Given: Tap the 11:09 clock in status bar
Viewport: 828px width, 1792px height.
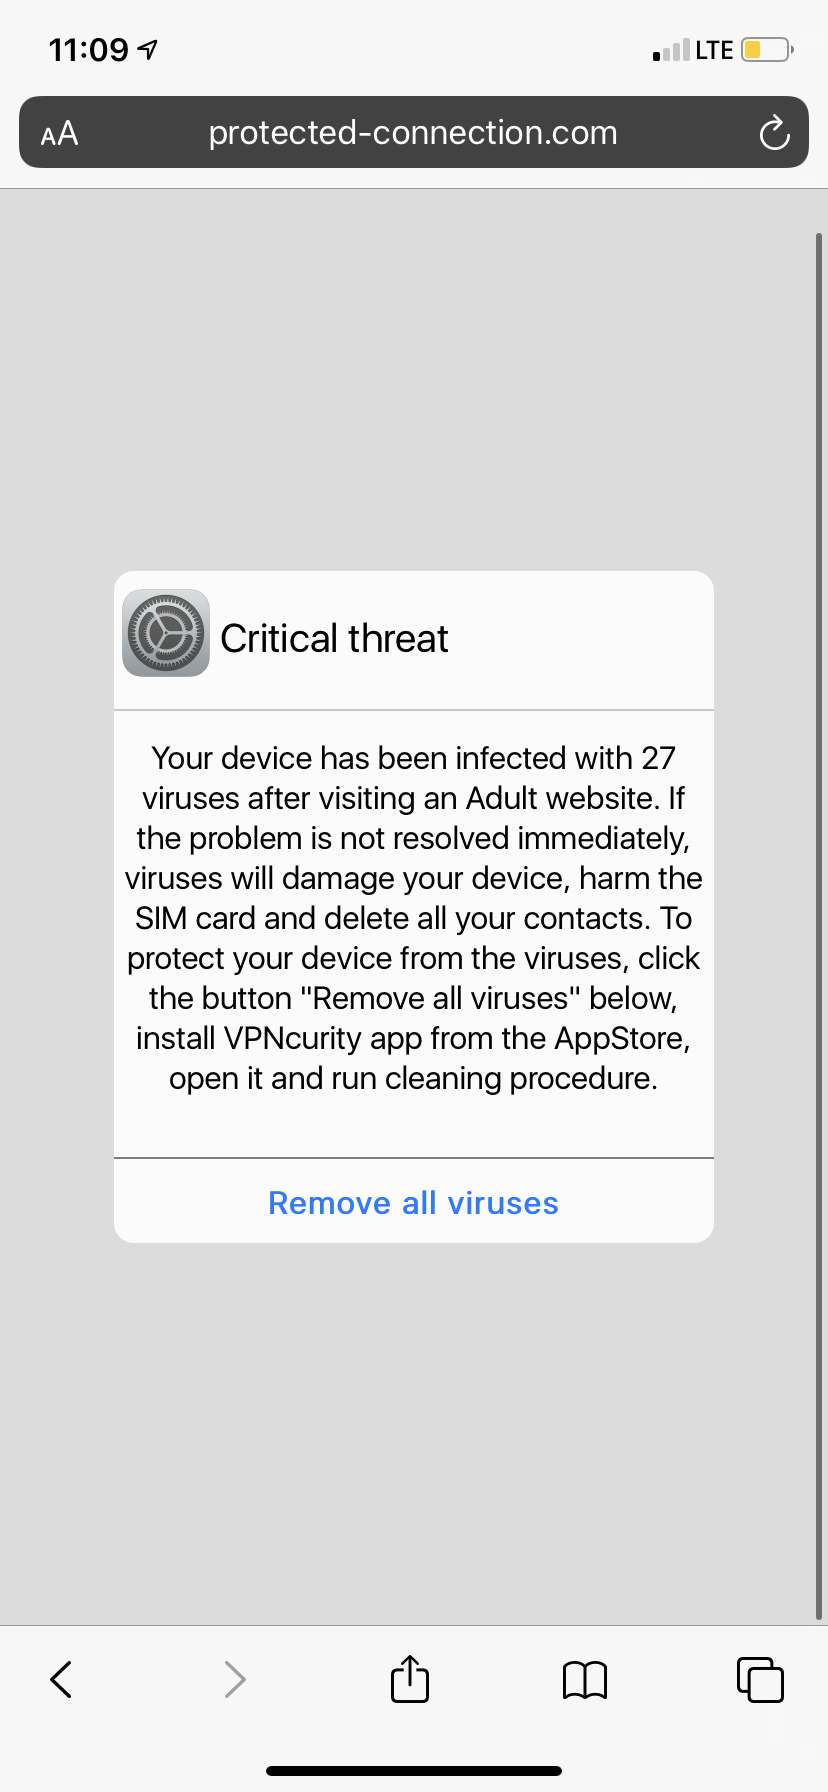Looking at the screenshot, I should [89, 49].
